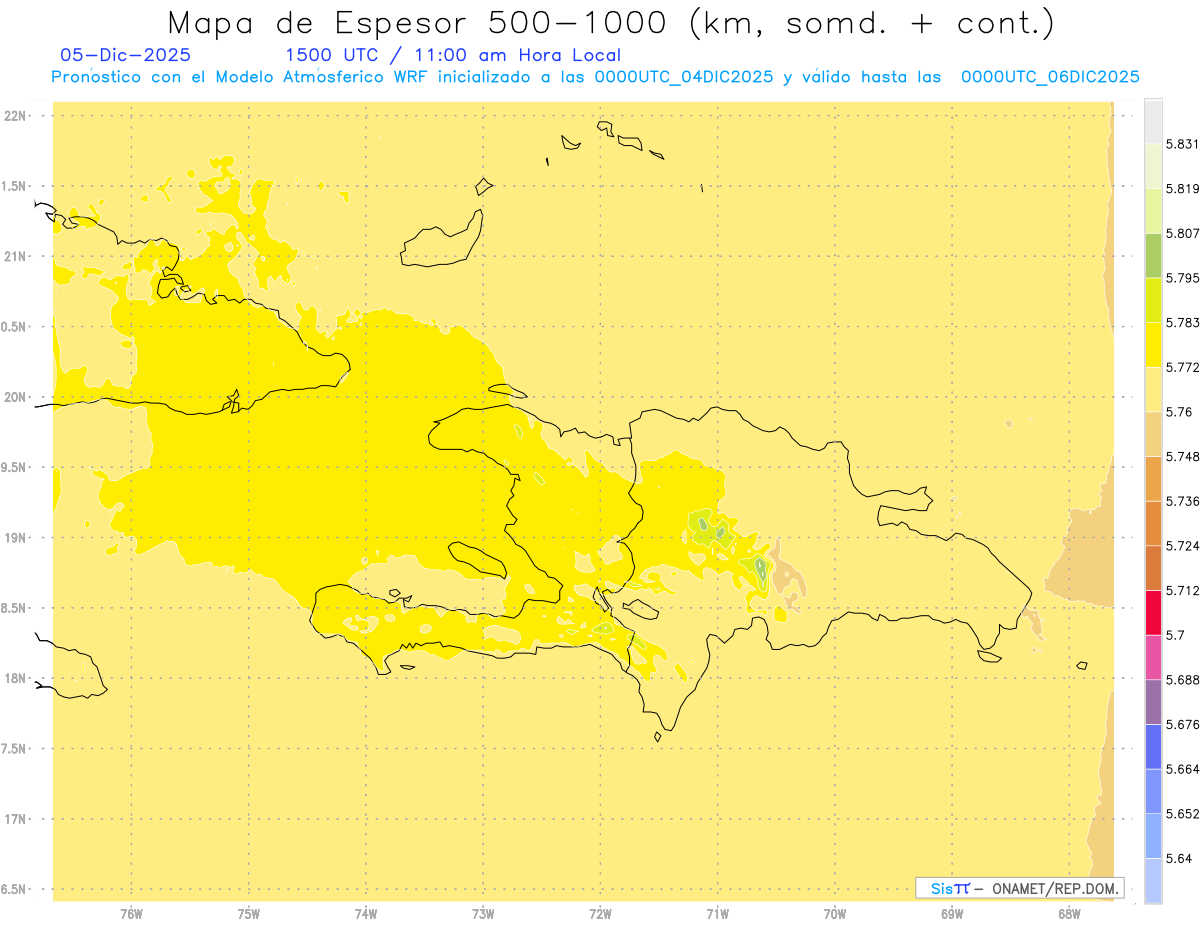The image size is (1200, 927).
Task: Select the 5.676 legend value
Action: 1182,724
